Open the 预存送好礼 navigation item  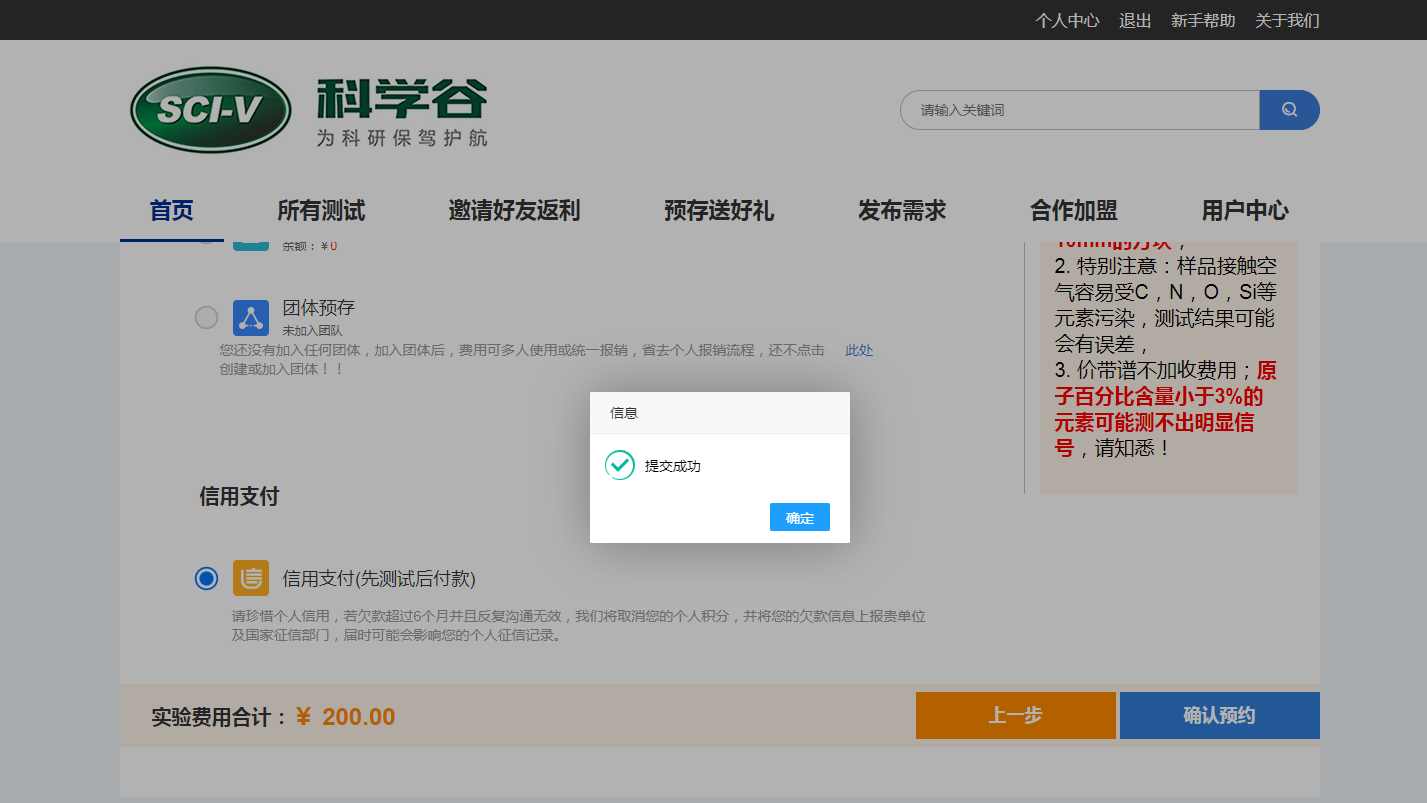(719, 211)
